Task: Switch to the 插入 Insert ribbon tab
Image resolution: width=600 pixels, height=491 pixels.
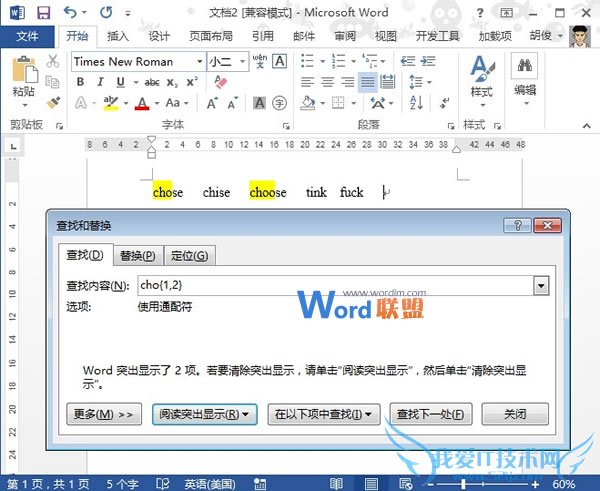Action: [x=118, y=36]
